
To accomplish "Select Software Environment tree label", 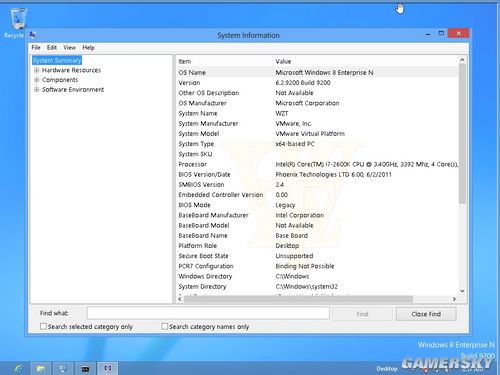I will [x=73, y=90].
